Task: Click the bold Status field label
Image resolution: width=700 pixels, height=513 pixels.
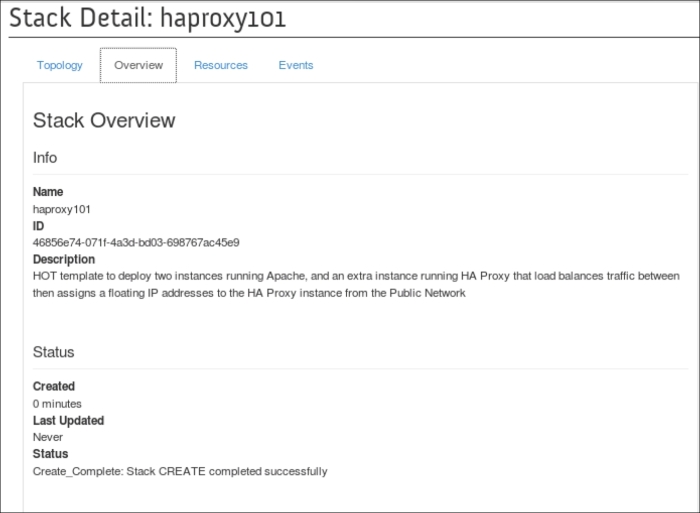Action: tap(50, 454)
